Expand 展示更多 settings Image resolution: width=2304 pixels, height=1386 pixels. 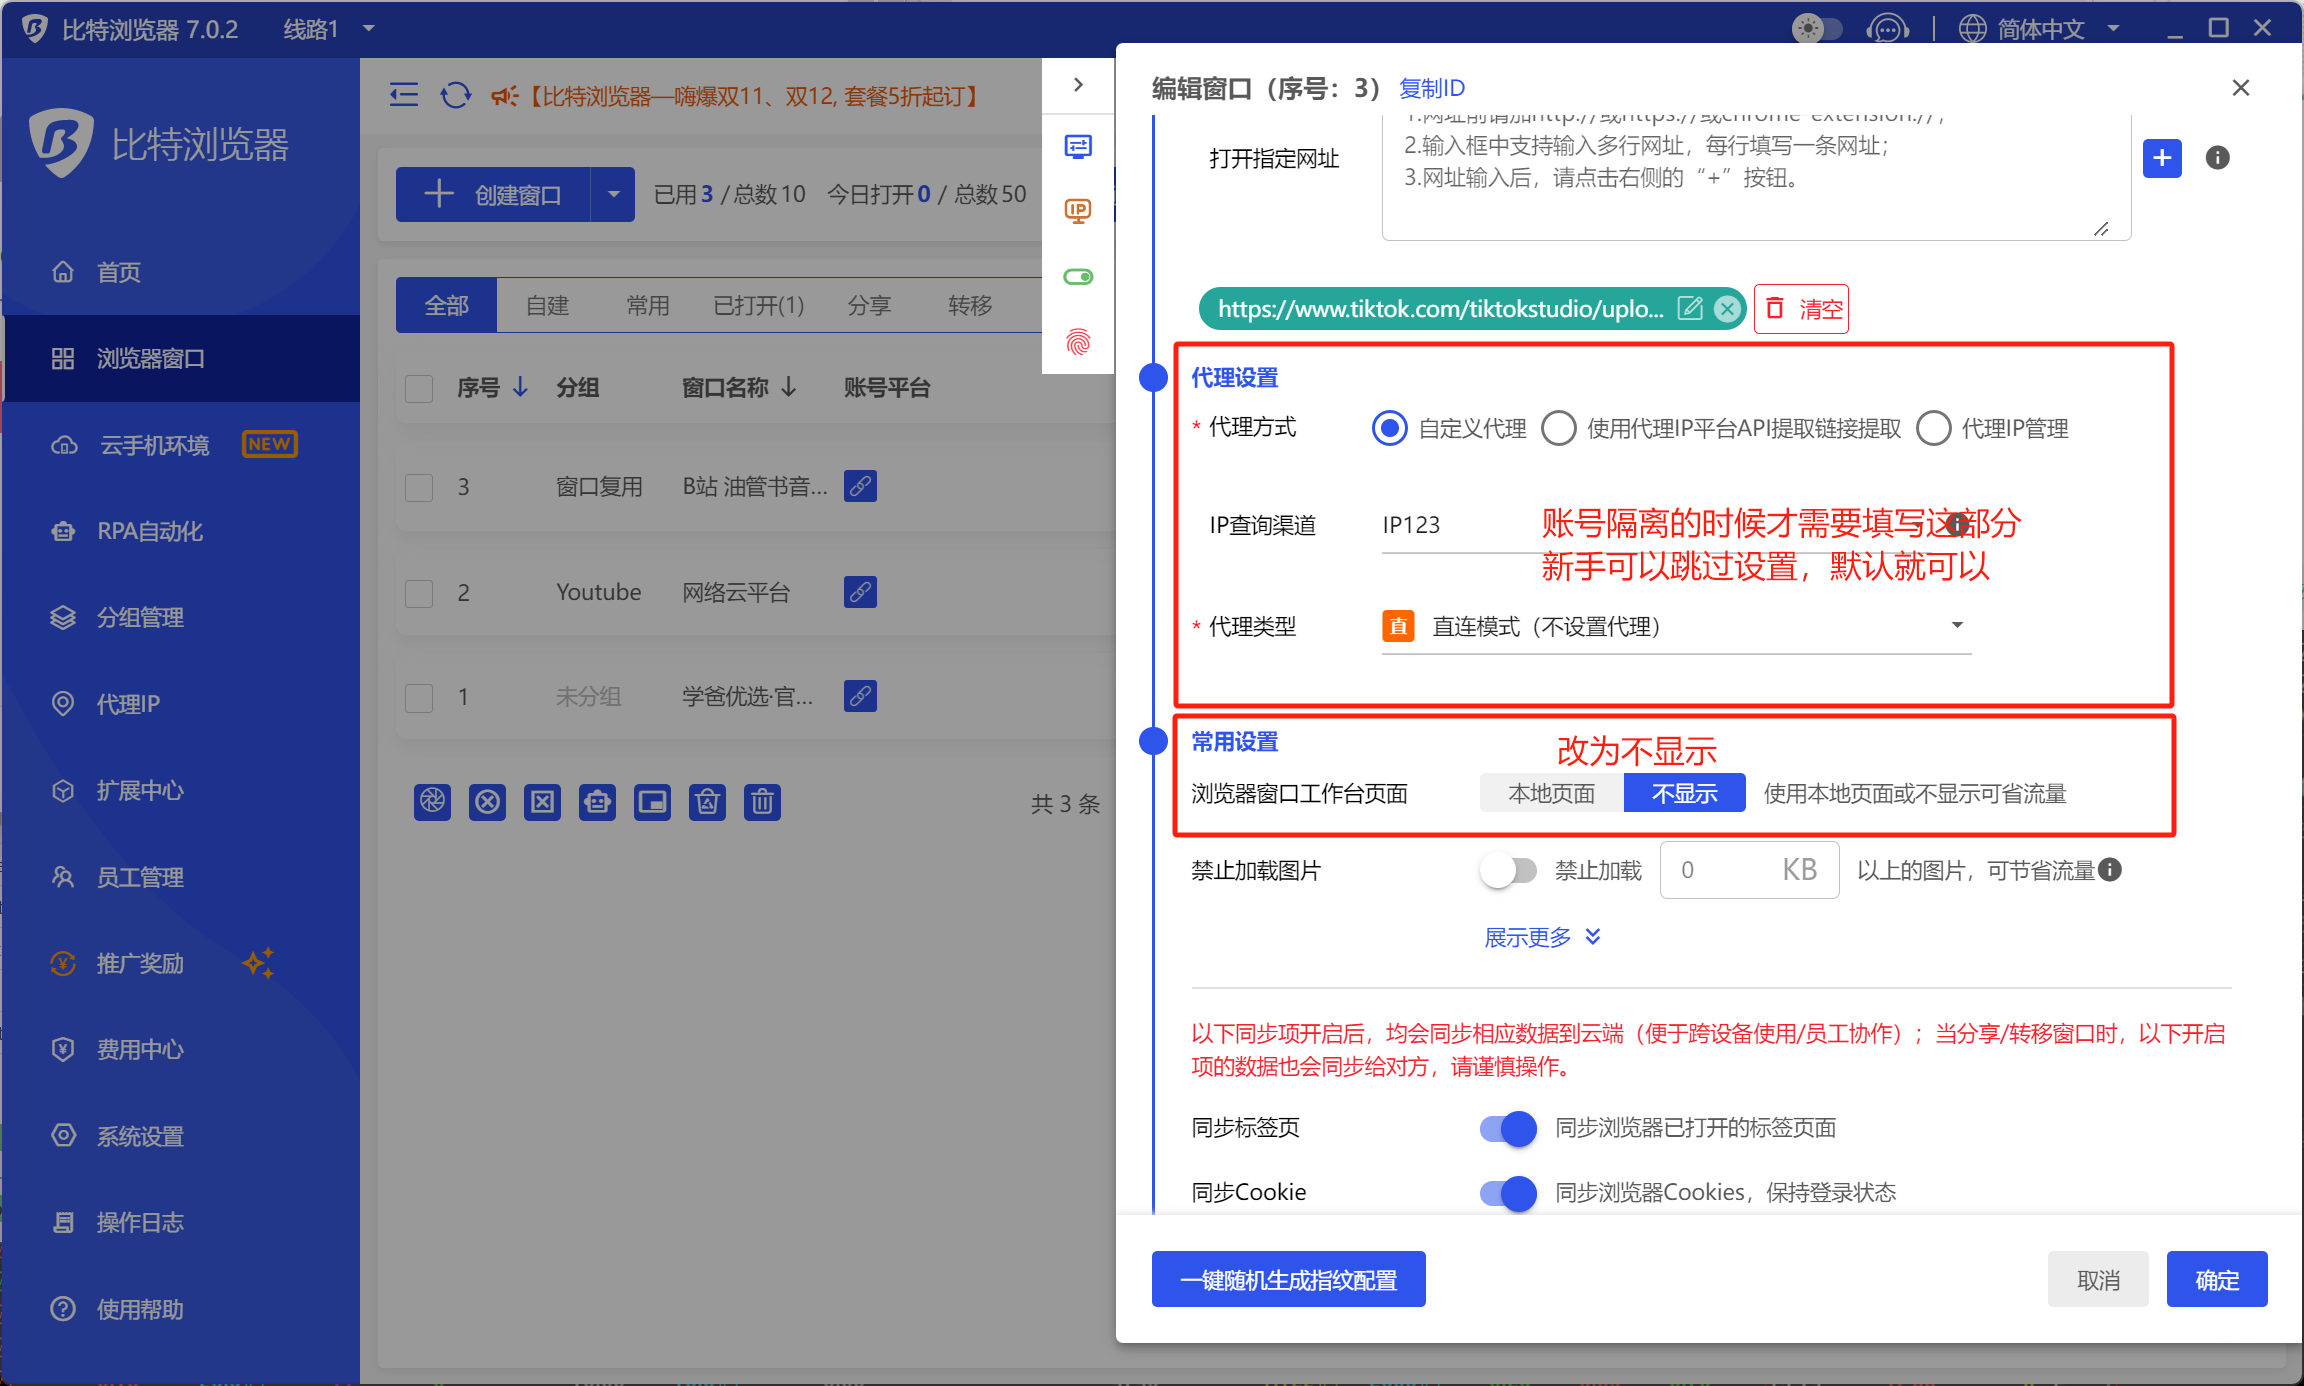coord(1542,937)
